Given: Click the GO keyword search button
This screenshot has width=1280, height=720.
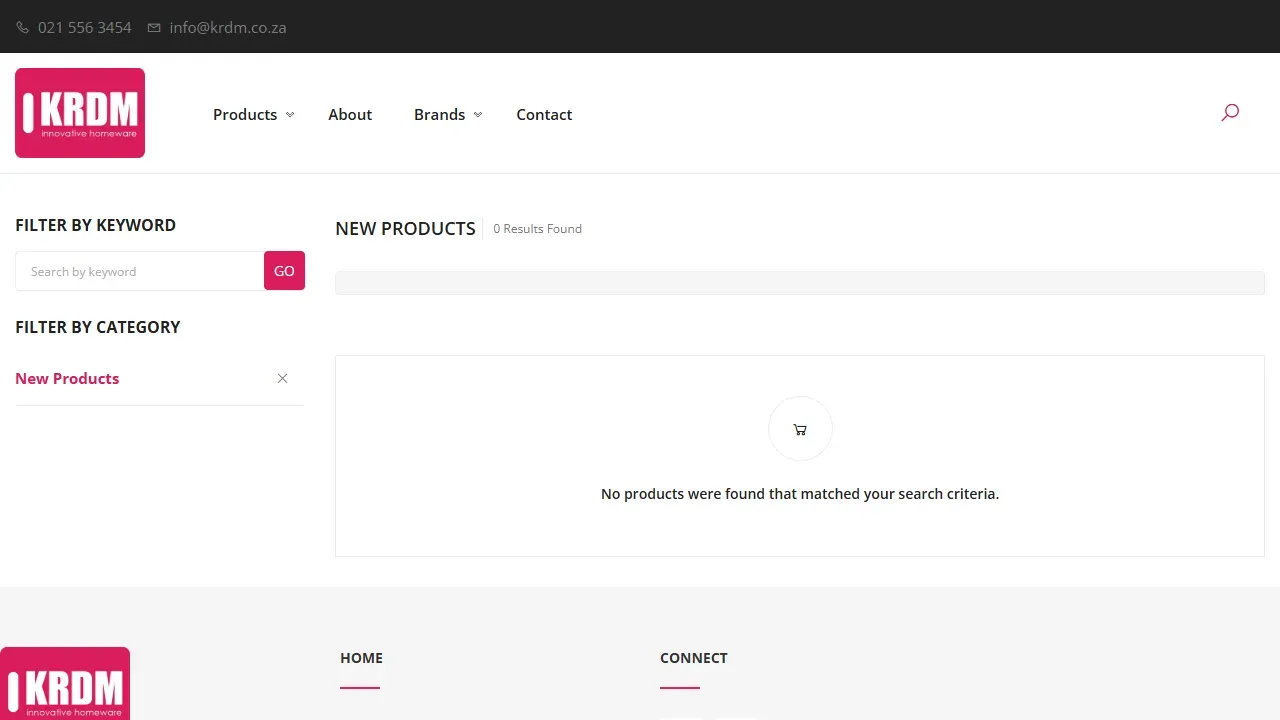Looking at the screenshot, I should point(284,271).
